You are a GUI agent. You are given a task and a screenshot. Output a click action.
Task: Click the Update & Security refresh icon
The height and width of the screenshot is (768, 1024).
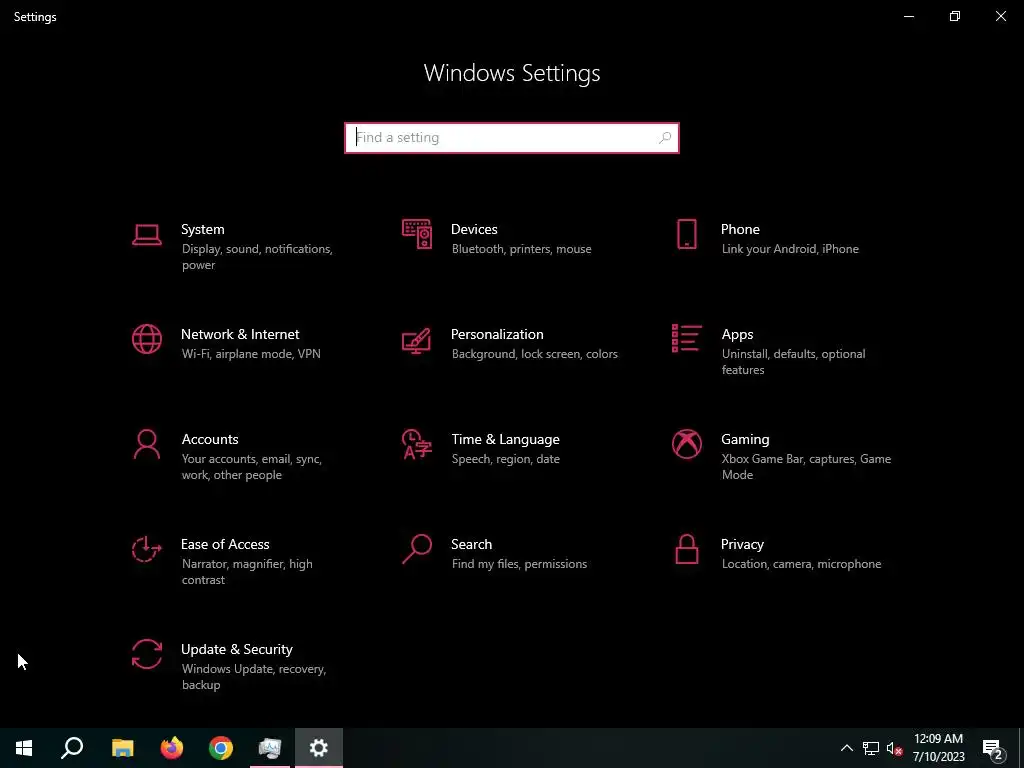click(x=147, y=654)
